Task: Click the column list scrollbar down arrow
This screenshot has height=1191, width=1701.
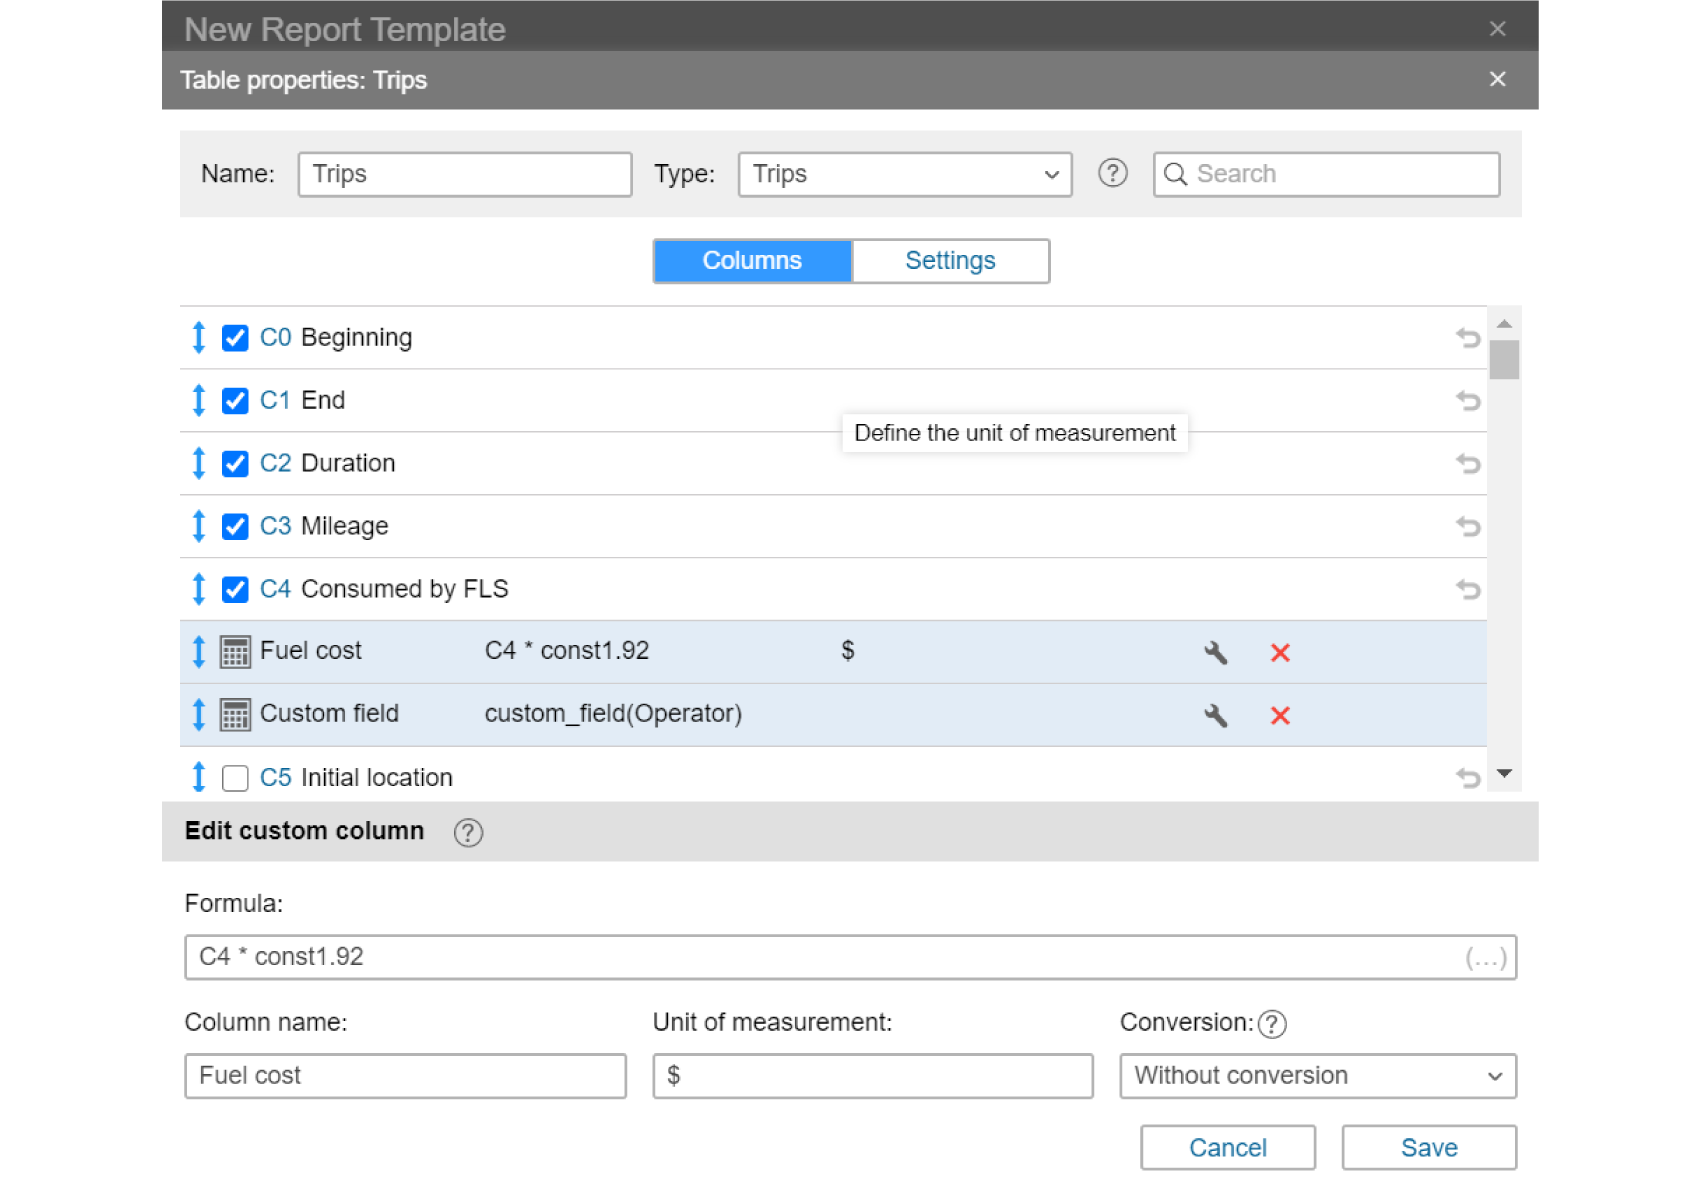Action: point(1504,774)
